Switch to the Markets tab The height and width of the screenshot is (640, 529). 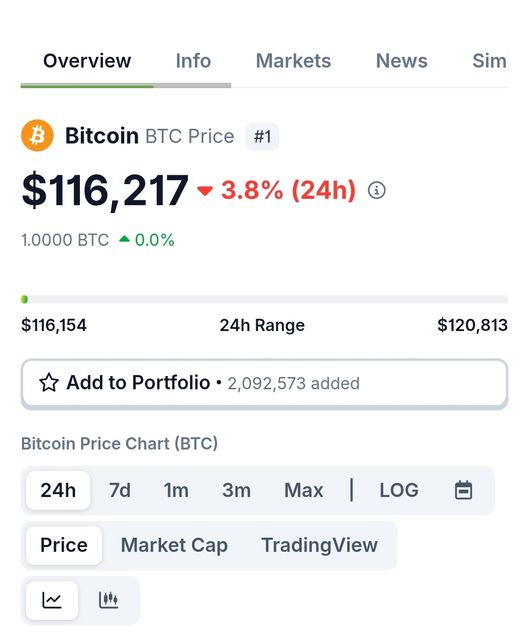coord(293,61)
